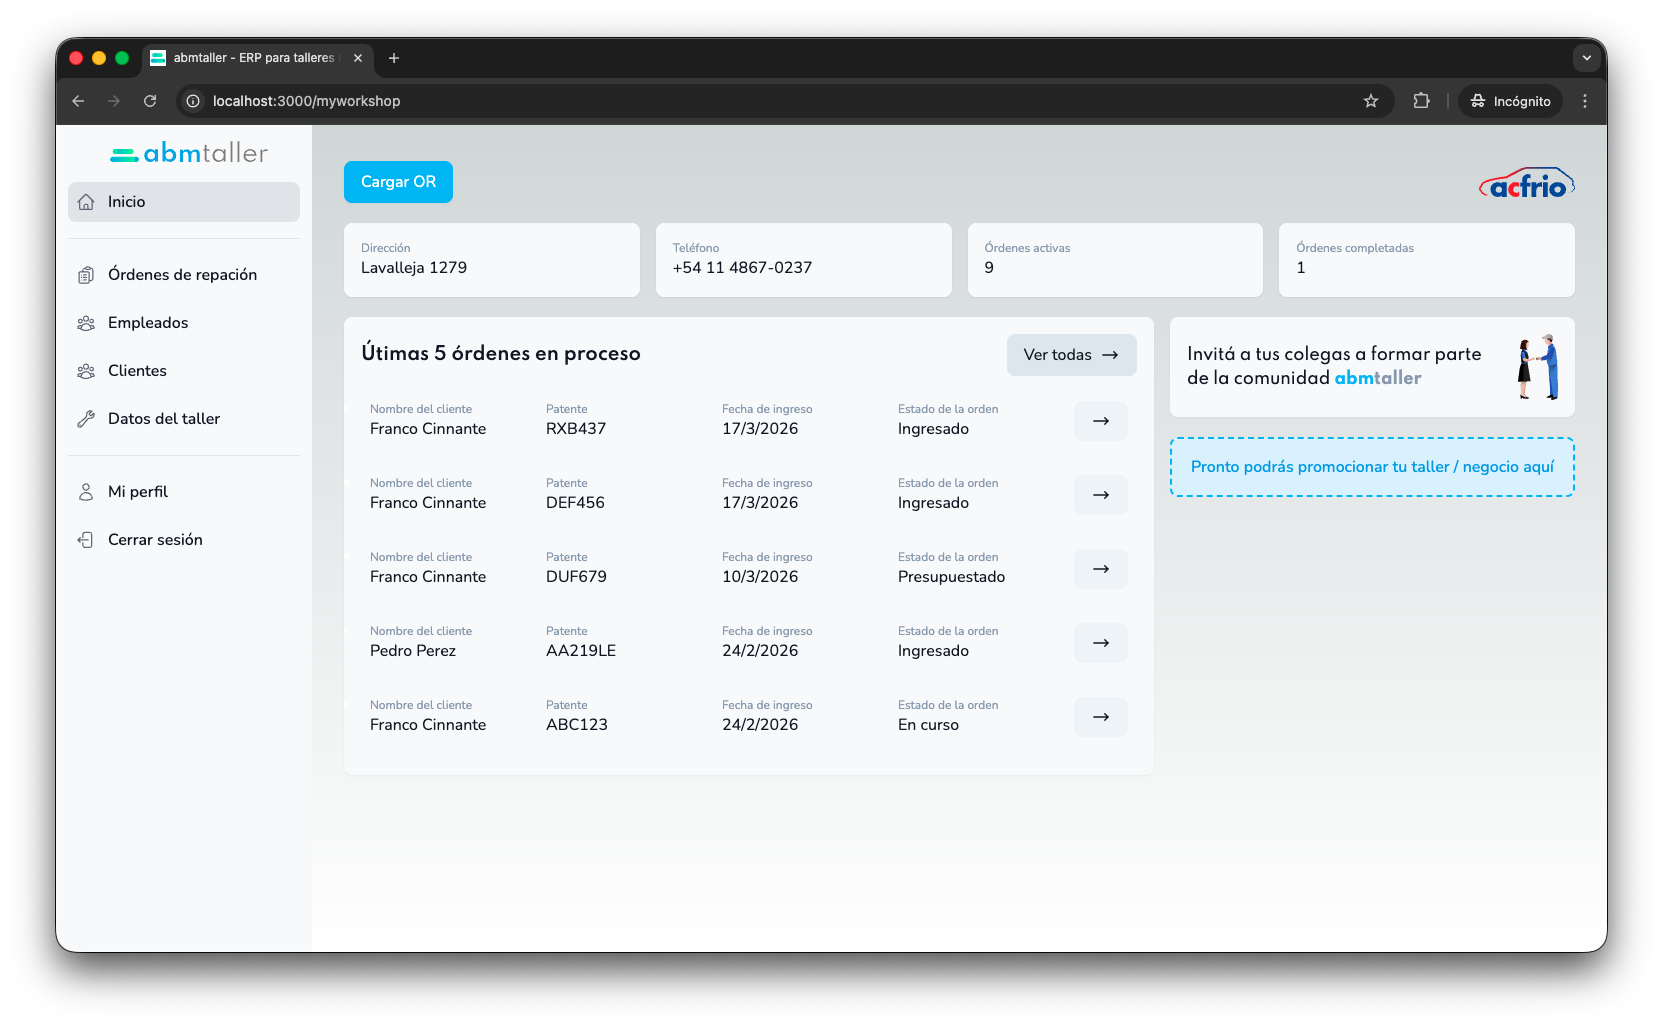Bookmark this page with the star icon
The height and width of the screenshot is (1026, 1663).
click(x=1371, y=101)
